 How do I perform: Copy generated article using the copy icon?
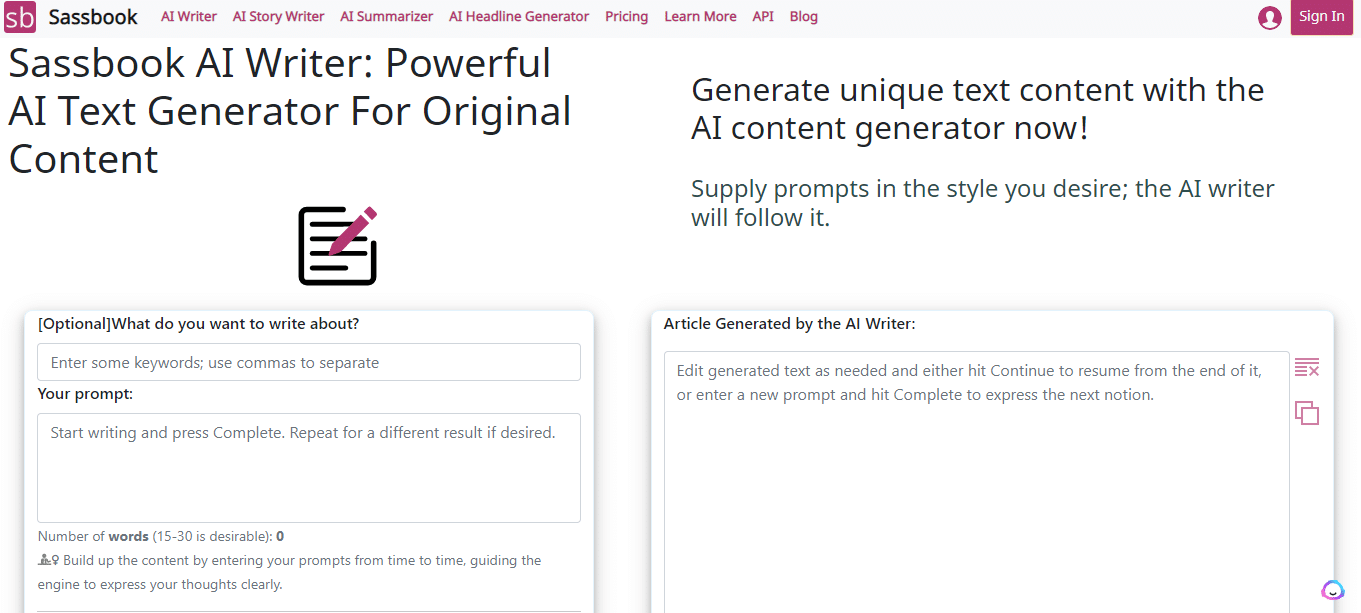point(1307,412)
